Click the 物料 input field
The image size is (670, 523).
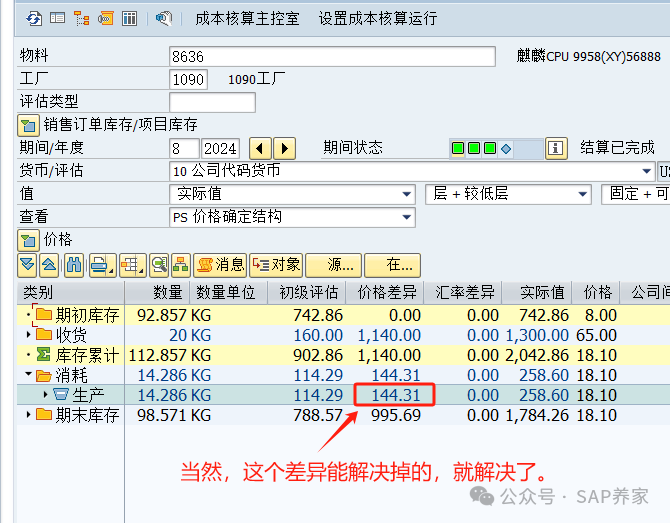coord(332,56)
